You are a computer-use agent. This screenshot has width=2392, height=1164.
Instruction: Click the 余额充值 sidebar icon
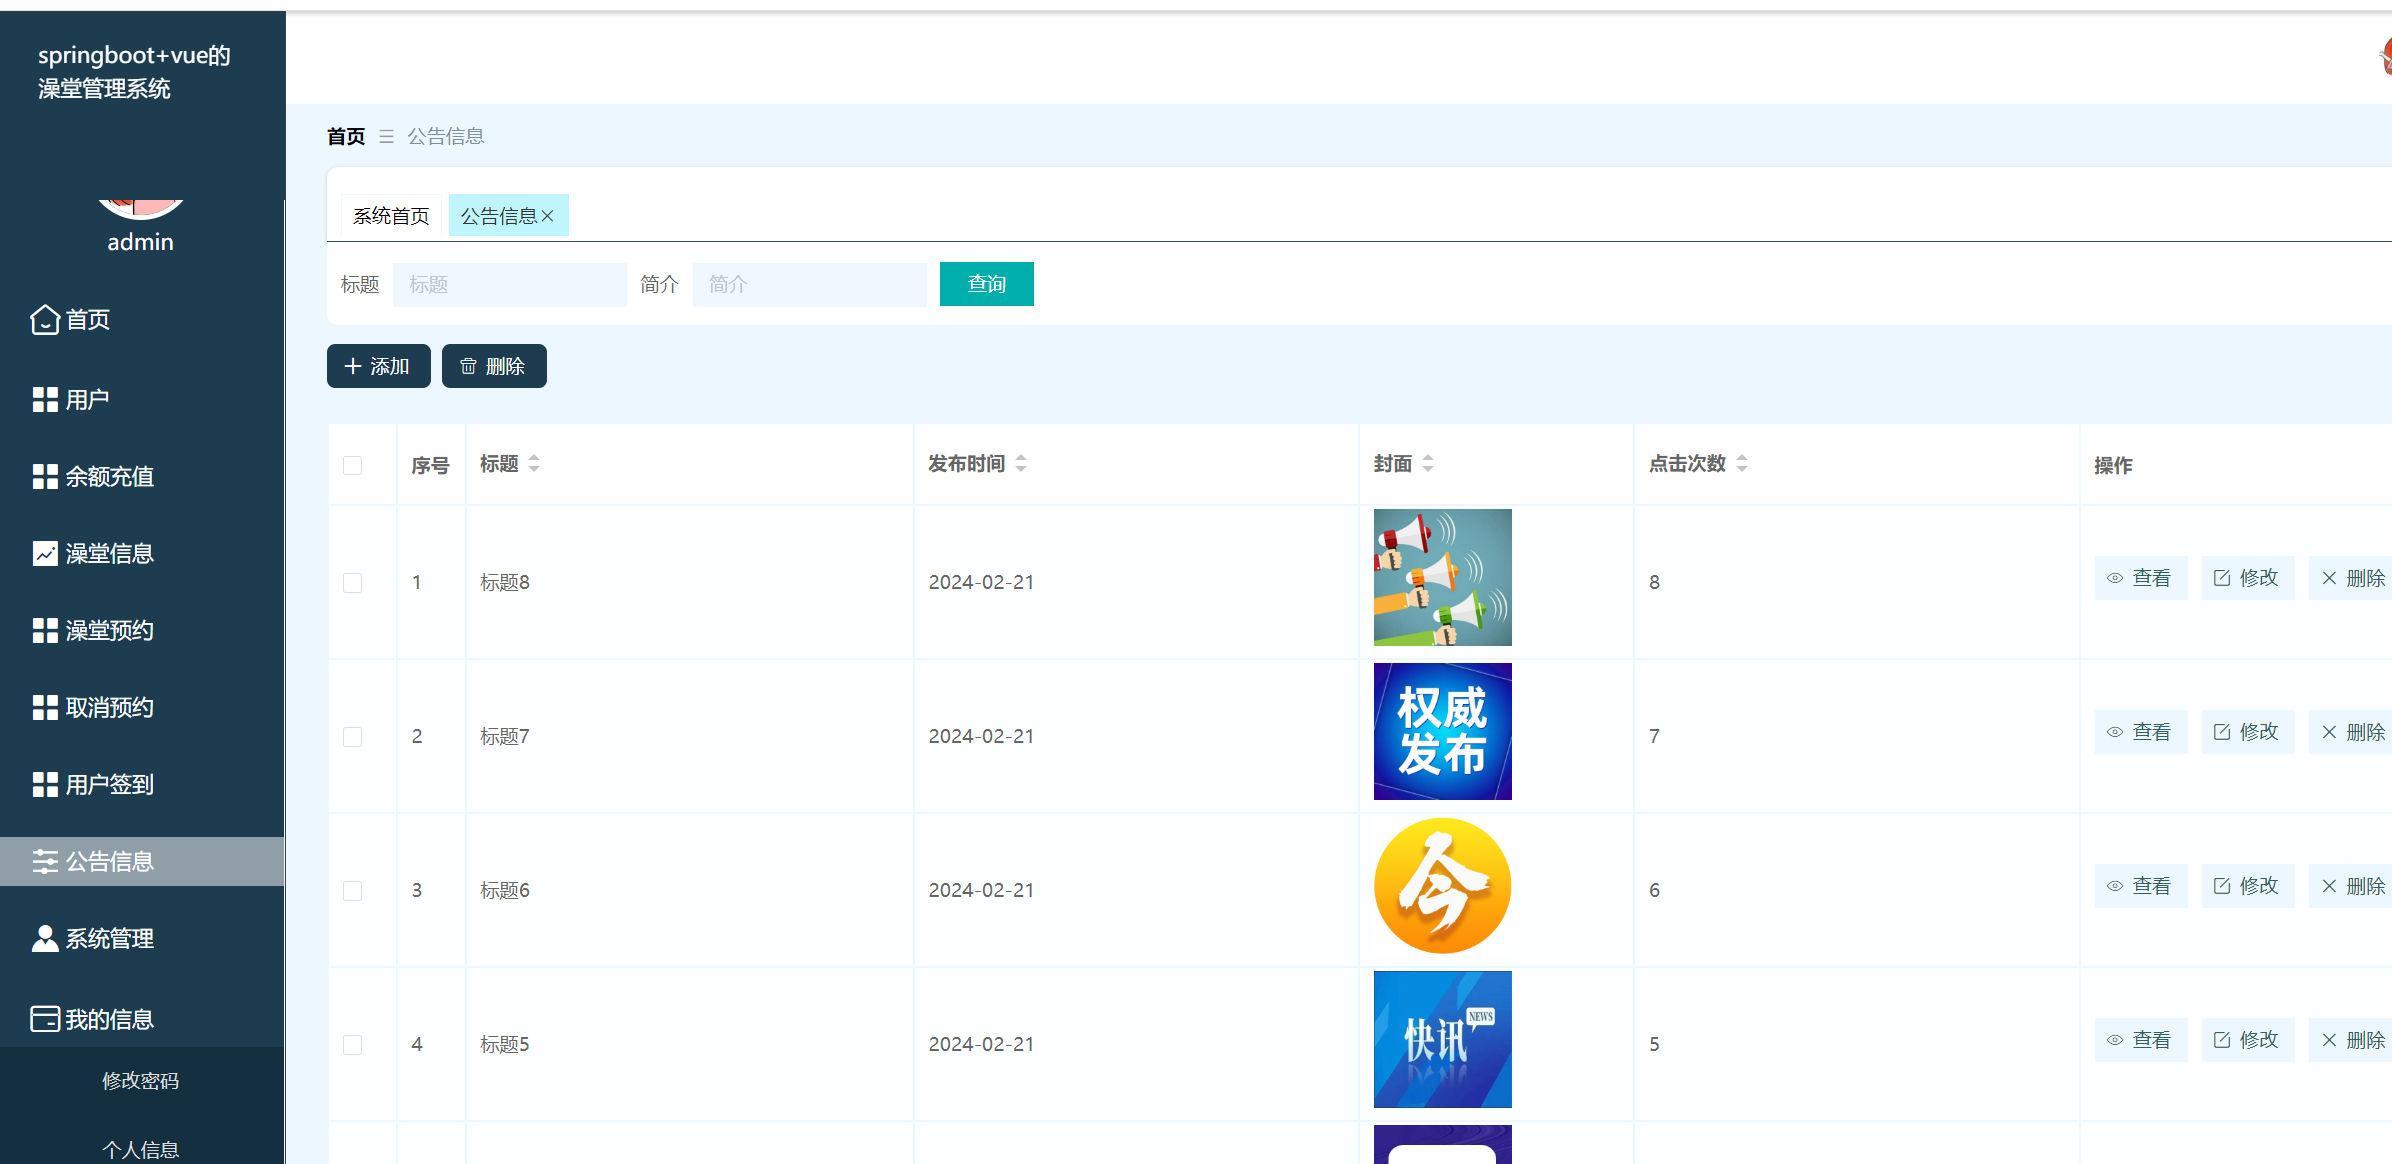coord(44,476)
